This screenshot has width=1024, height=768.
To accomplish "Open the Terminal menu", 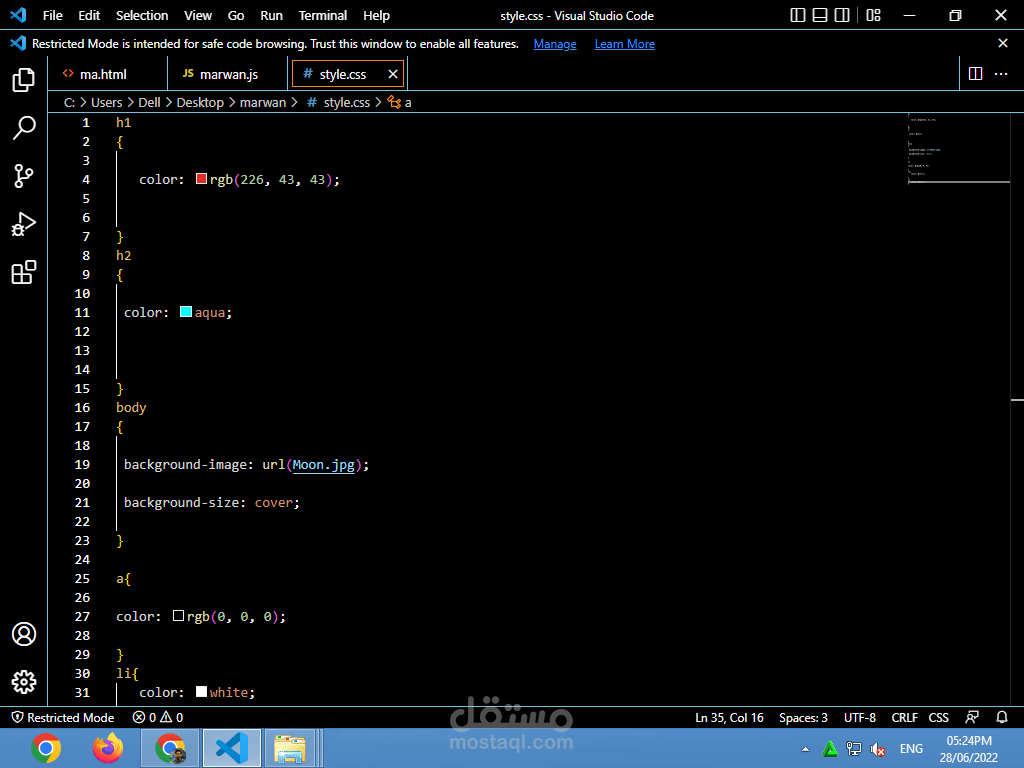I will [322, 15].
